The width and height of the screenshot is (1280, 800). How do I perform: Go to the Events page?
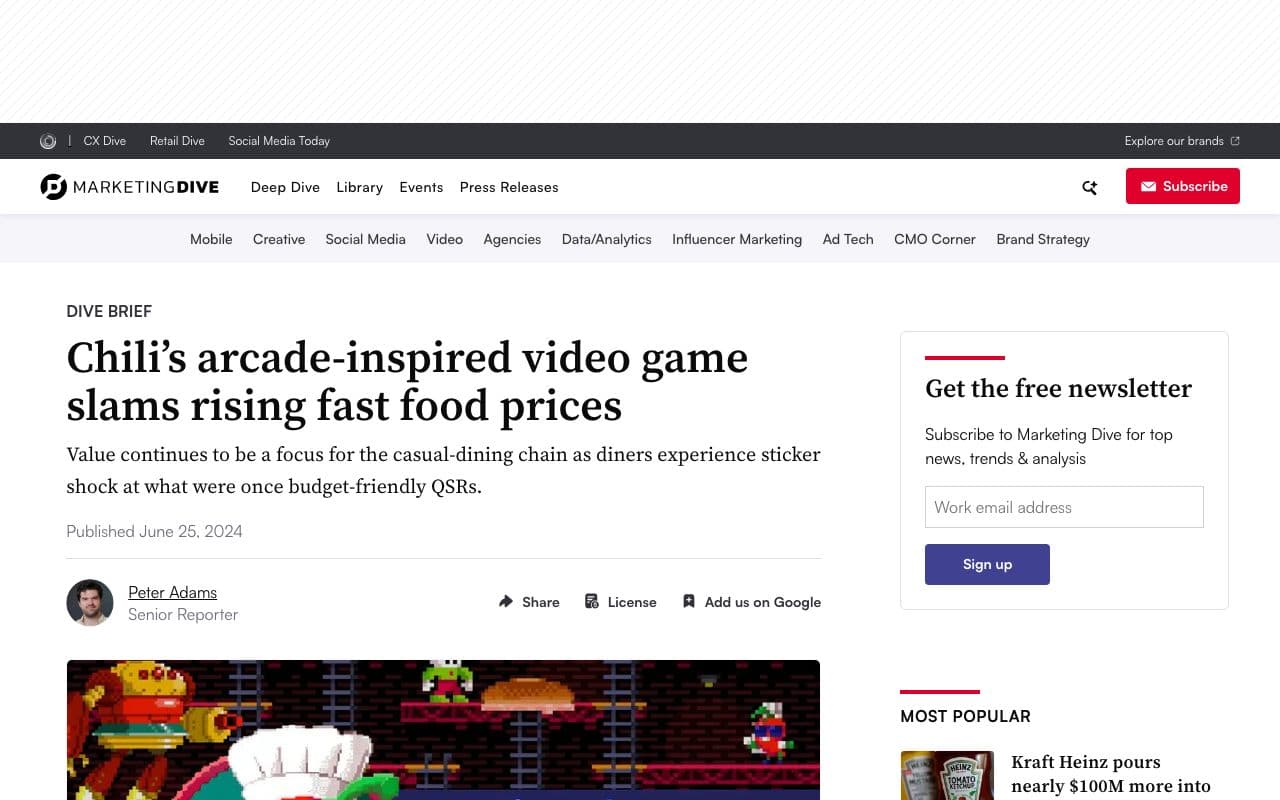tap(421, 187)
